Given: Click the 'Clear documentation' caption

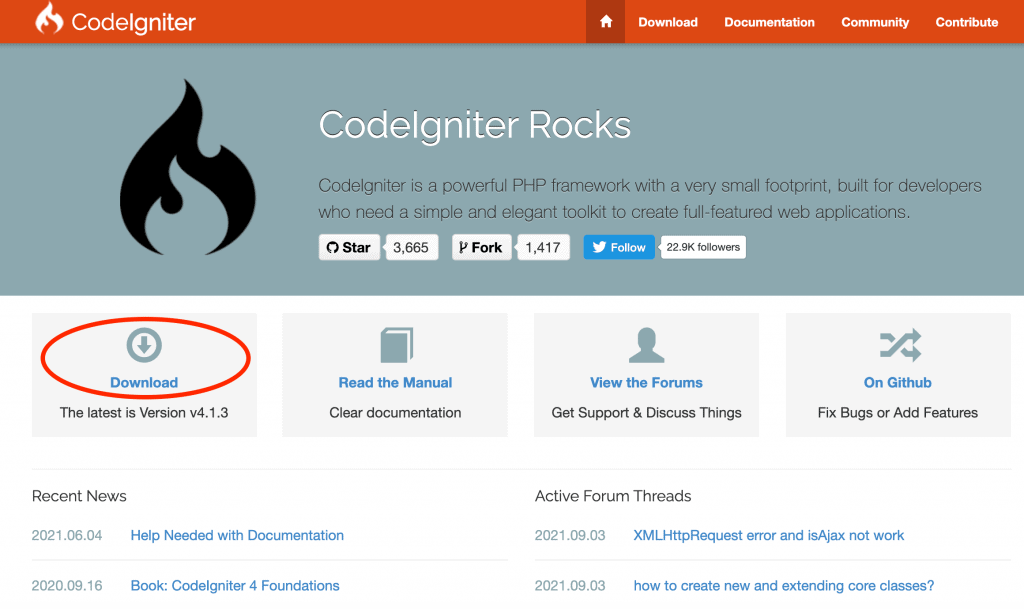Looking at the screenshot, I should tap(395, 413).
